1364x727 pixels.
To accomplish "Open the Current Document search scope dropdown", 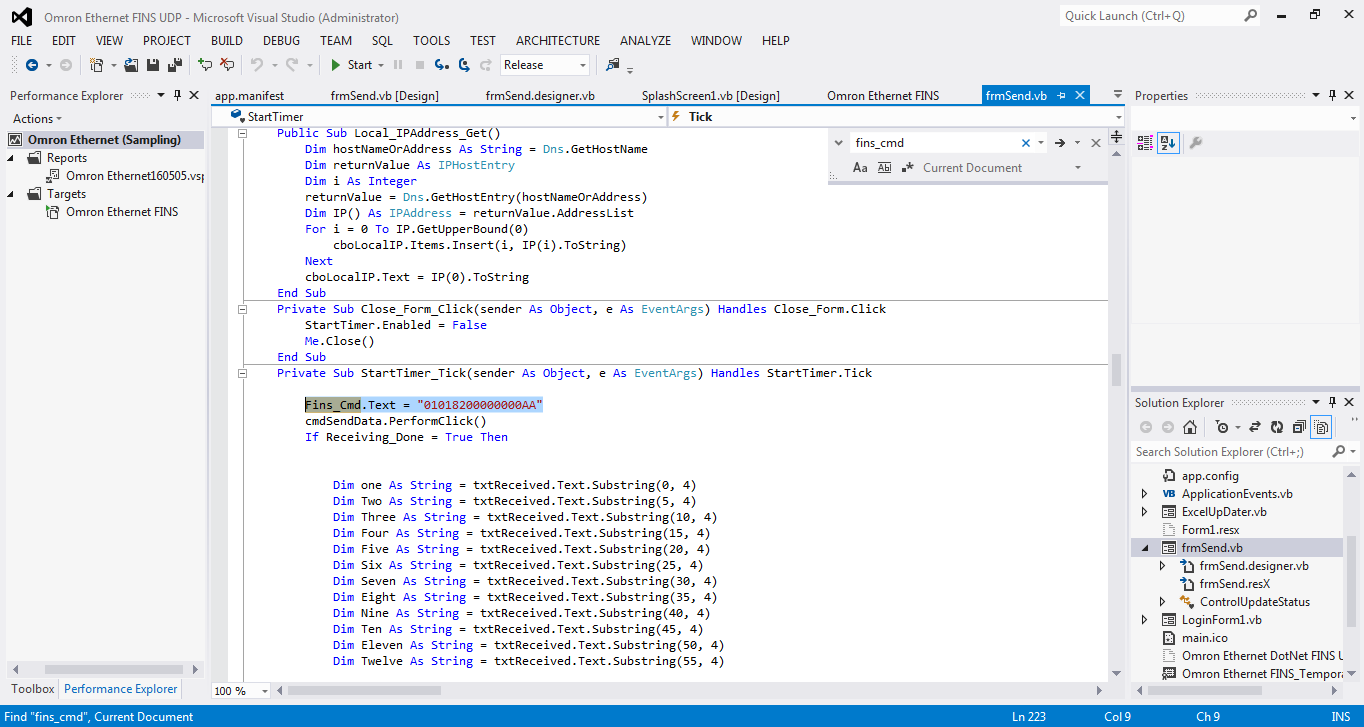I will tap(1078, 168).
